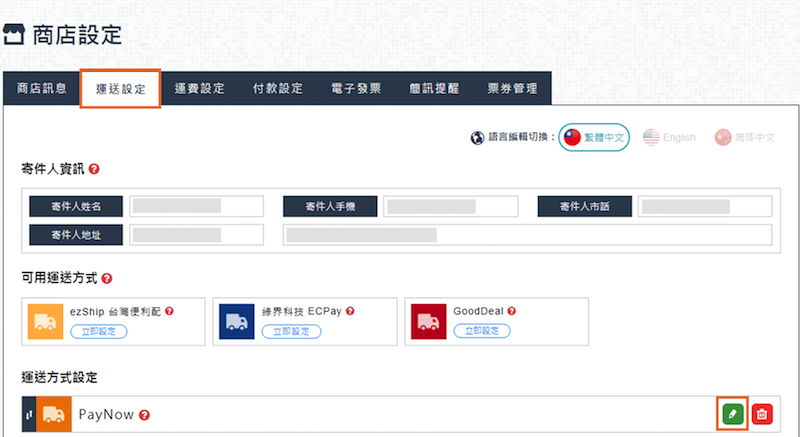This screenshot has width=800, height=437.
Task: Click the red trash delete icon for PayNow
Action: [x=762, y=413]
